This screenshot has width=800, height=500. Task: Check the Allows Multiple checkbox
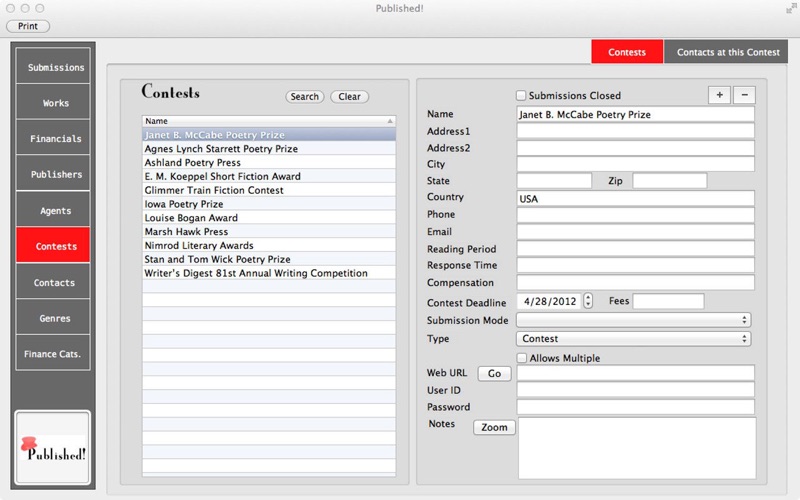(521, 358)
